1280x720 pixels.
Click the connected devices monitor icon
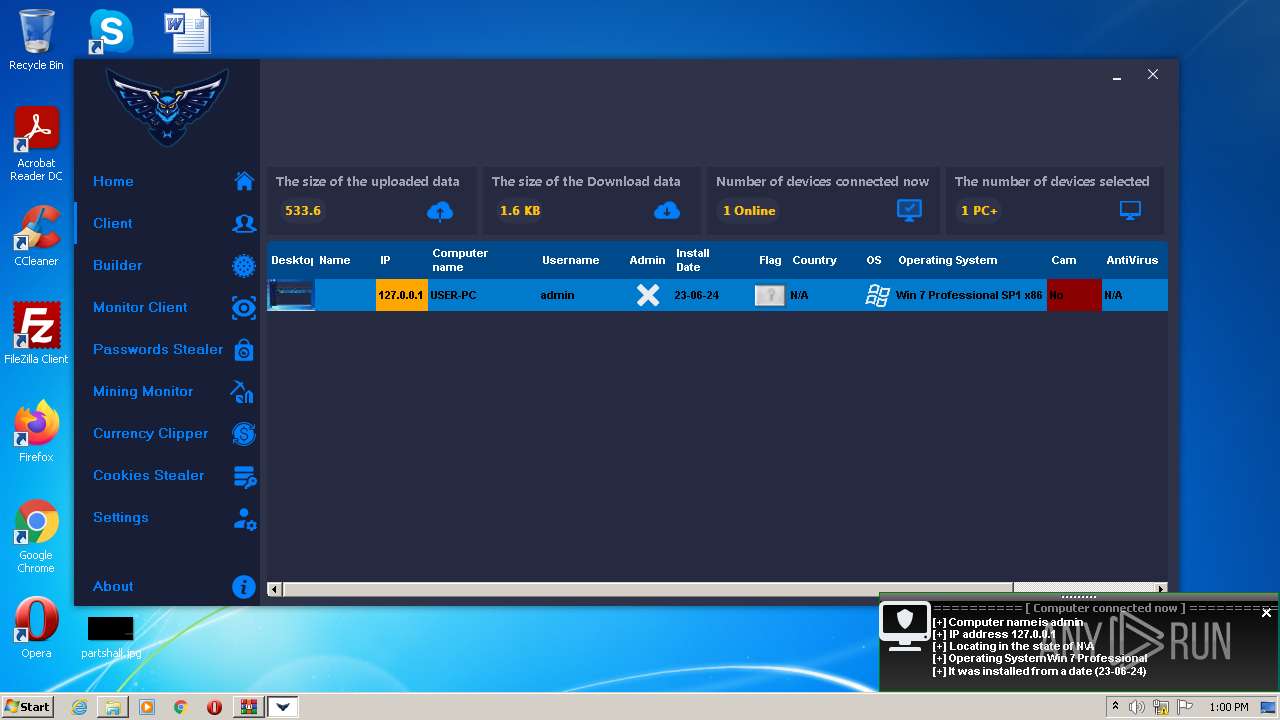pos(909,211)
